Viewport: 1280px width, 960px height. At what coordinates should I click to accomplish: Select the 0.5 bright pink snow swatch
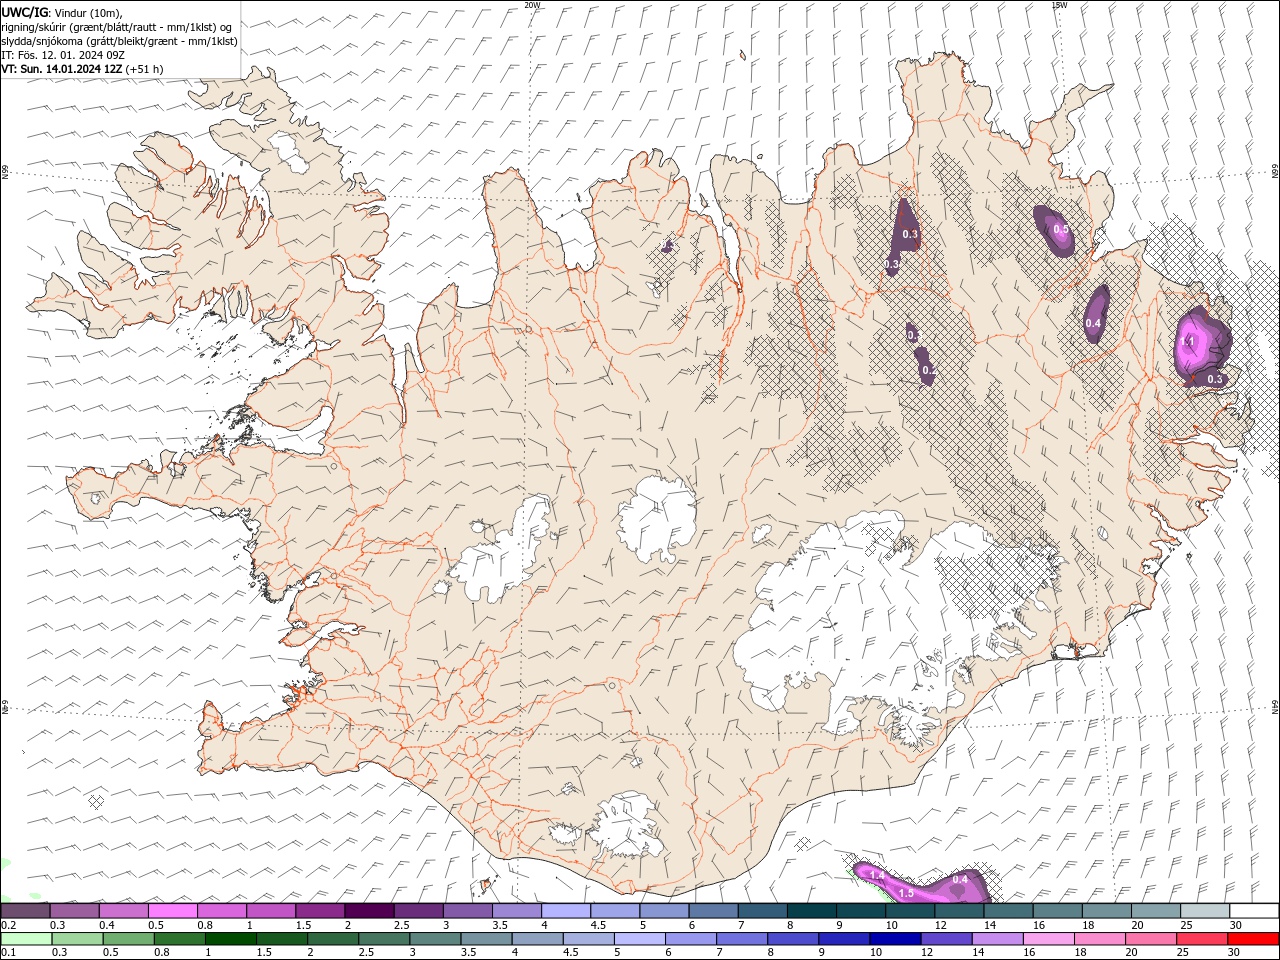[173, 911]
